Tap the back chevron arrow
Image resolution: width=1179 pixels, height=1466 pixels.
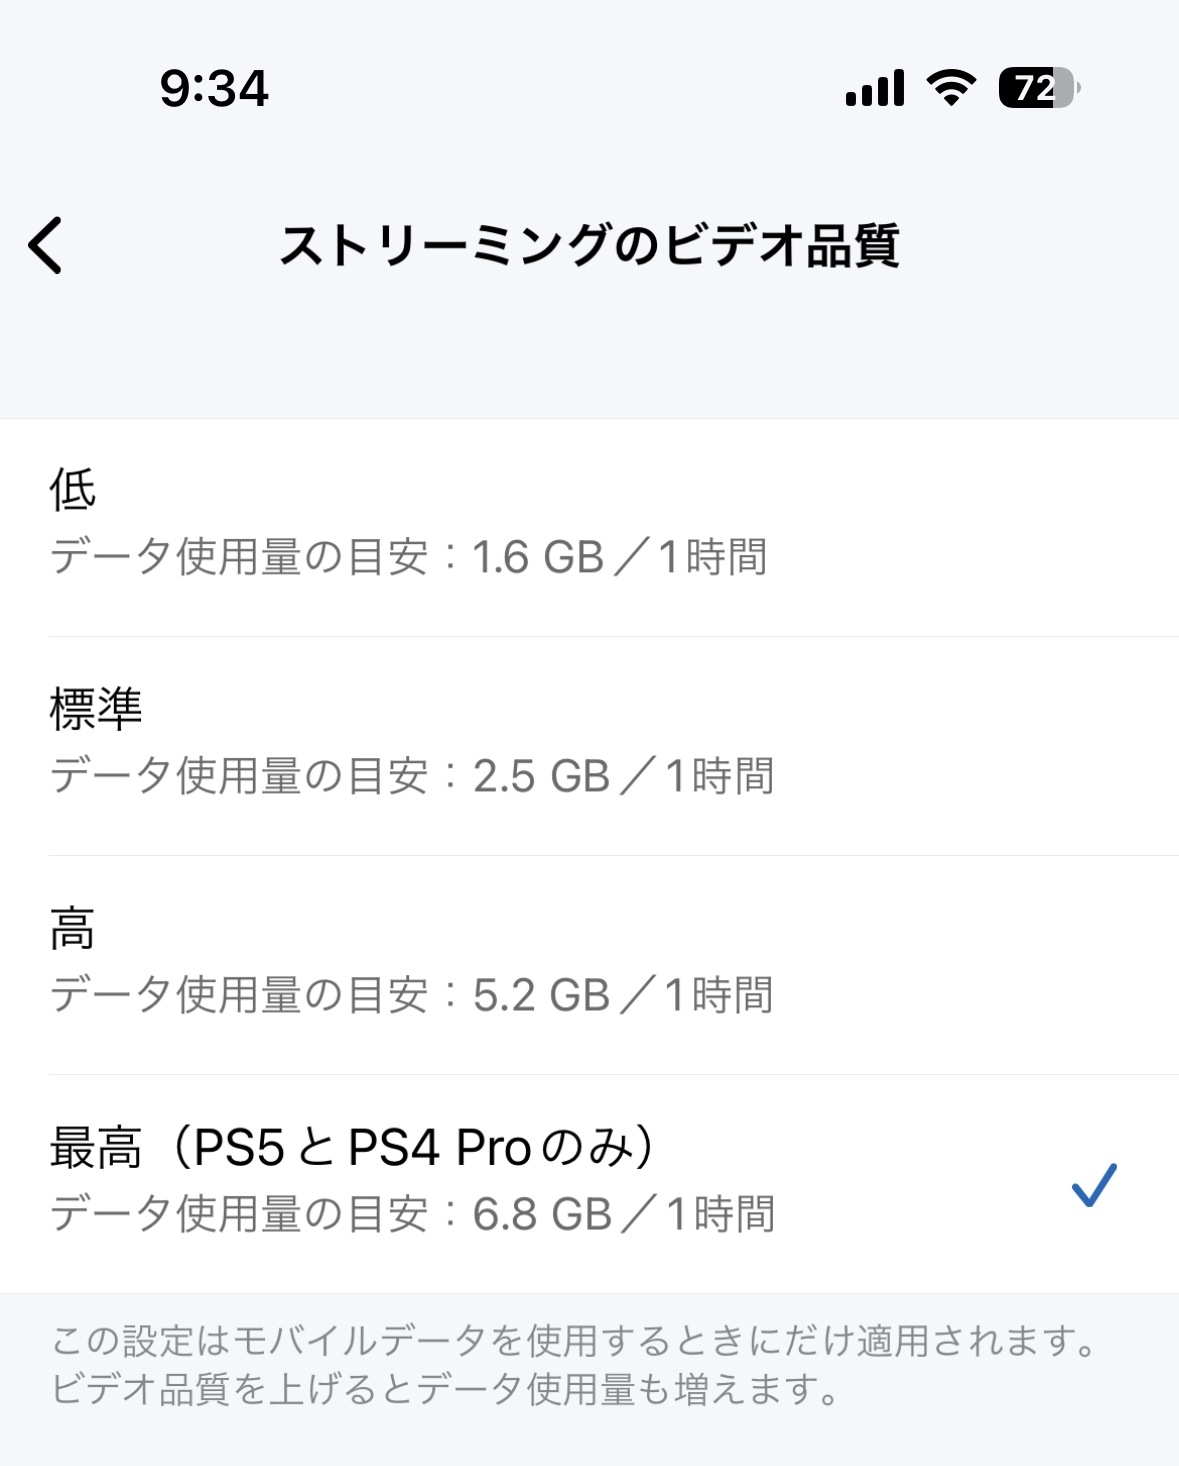(x=46, y=245)
